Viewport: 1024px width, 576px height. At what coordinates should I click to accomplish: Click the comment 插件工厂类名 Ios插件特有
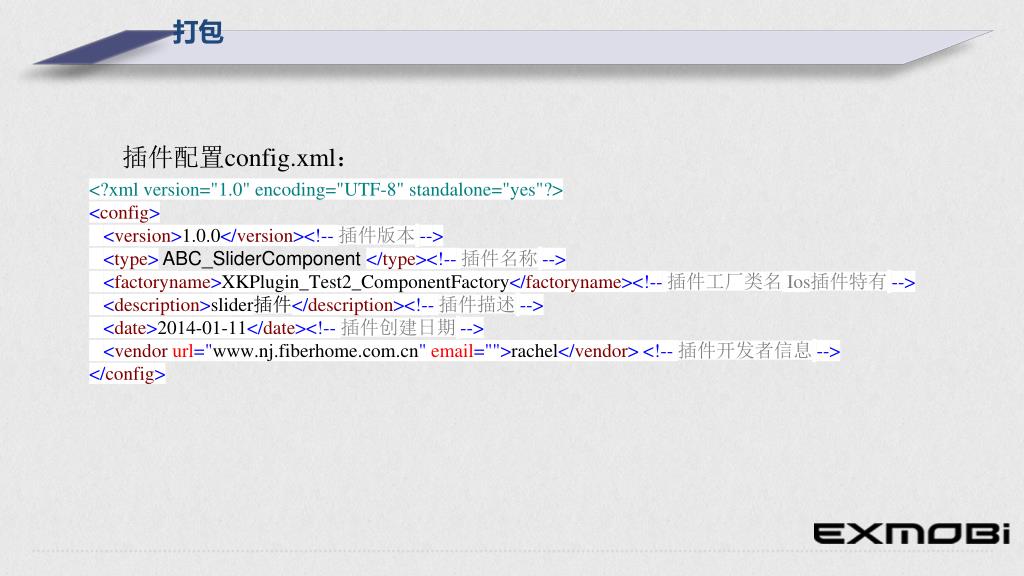point(776,282)
